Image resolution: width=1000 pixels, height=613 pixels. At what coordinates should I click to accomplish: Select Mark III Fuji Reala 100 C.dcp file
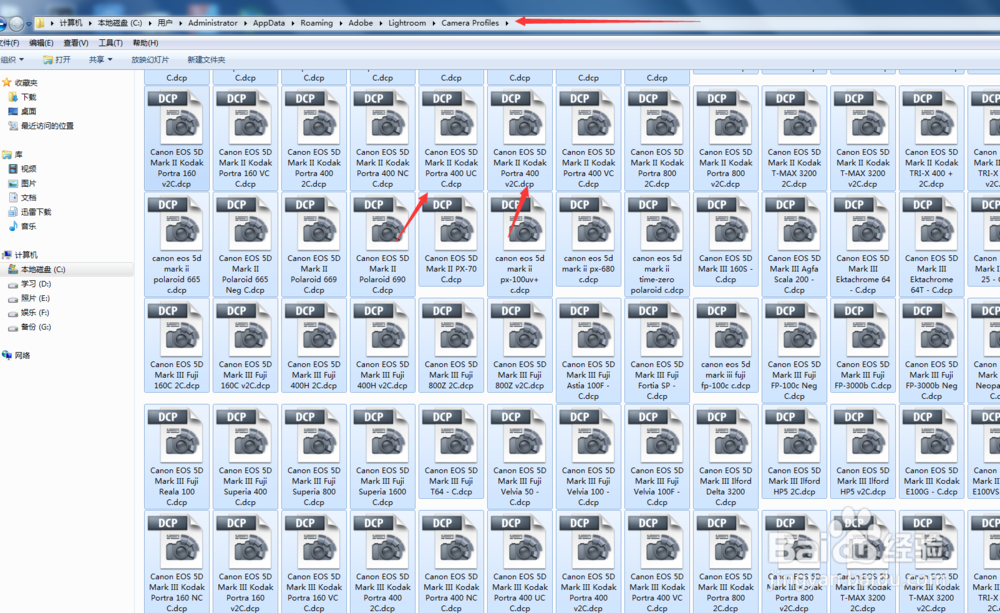pyautogui.click(x=177, y=456)
